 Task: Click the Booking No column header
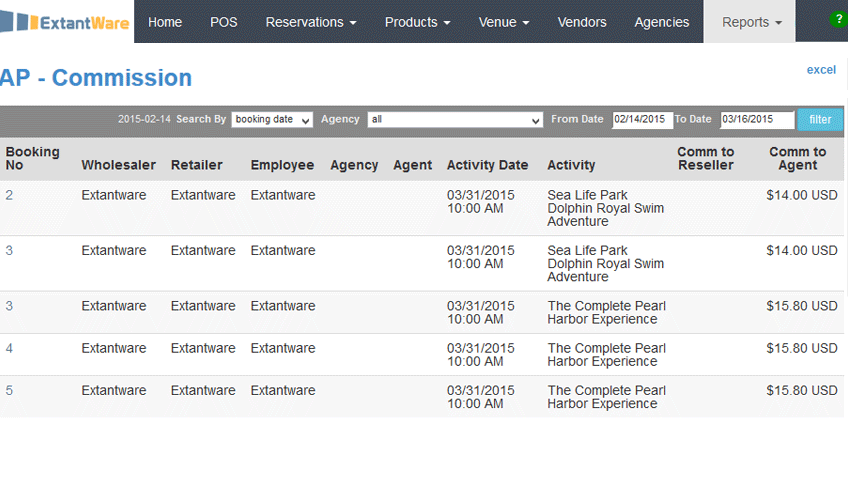click(32, 158)
